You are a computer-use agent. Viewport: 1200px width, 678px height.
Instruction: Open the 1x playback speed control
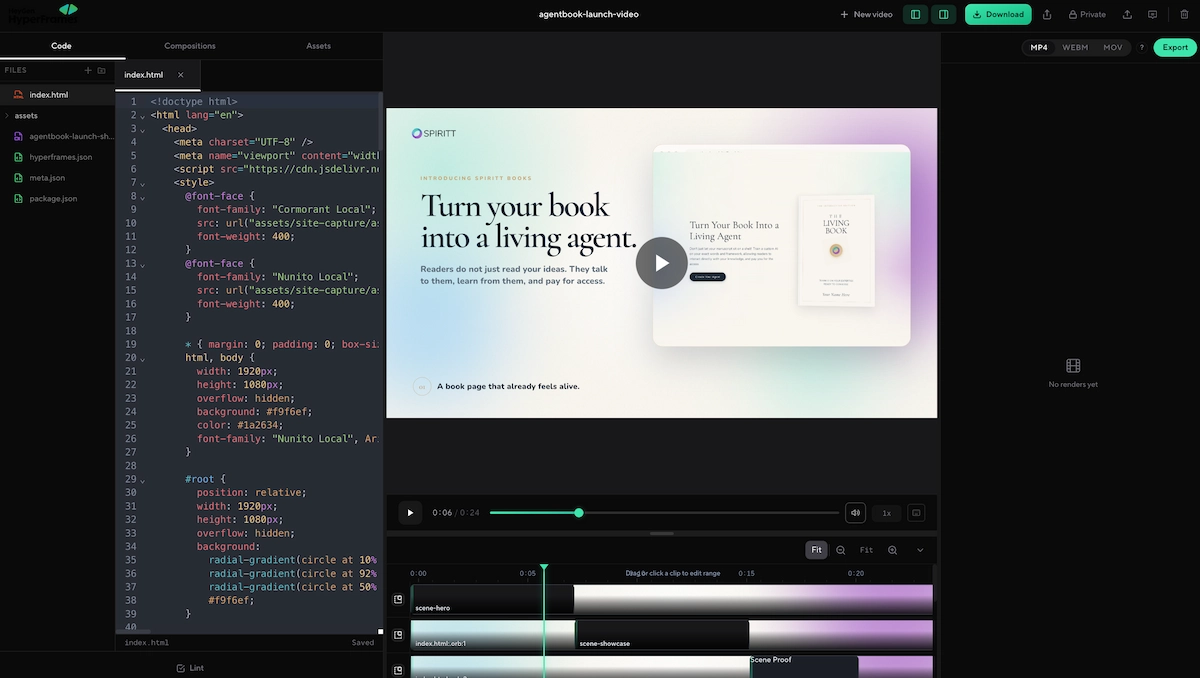click(x=886, y=513)
